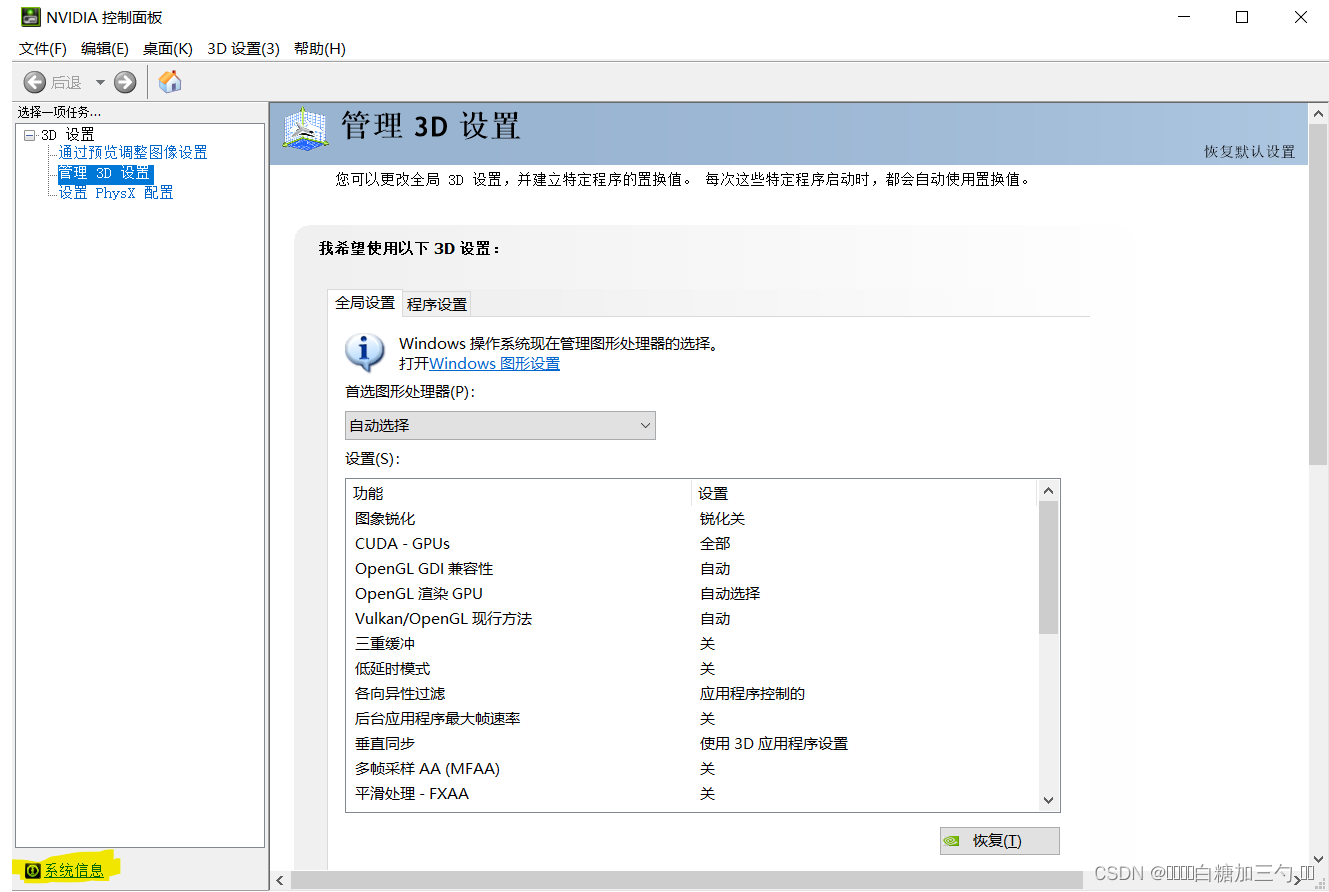
Task: Select the 平滑处理 - FXAA row
Action: point(693,794)
